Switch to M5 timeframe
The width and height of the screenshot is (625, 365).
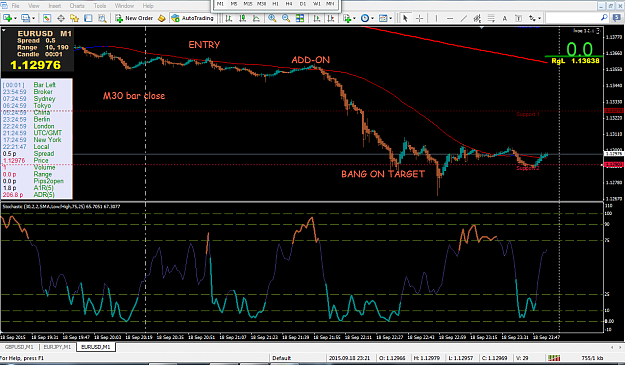pos(234,4)
